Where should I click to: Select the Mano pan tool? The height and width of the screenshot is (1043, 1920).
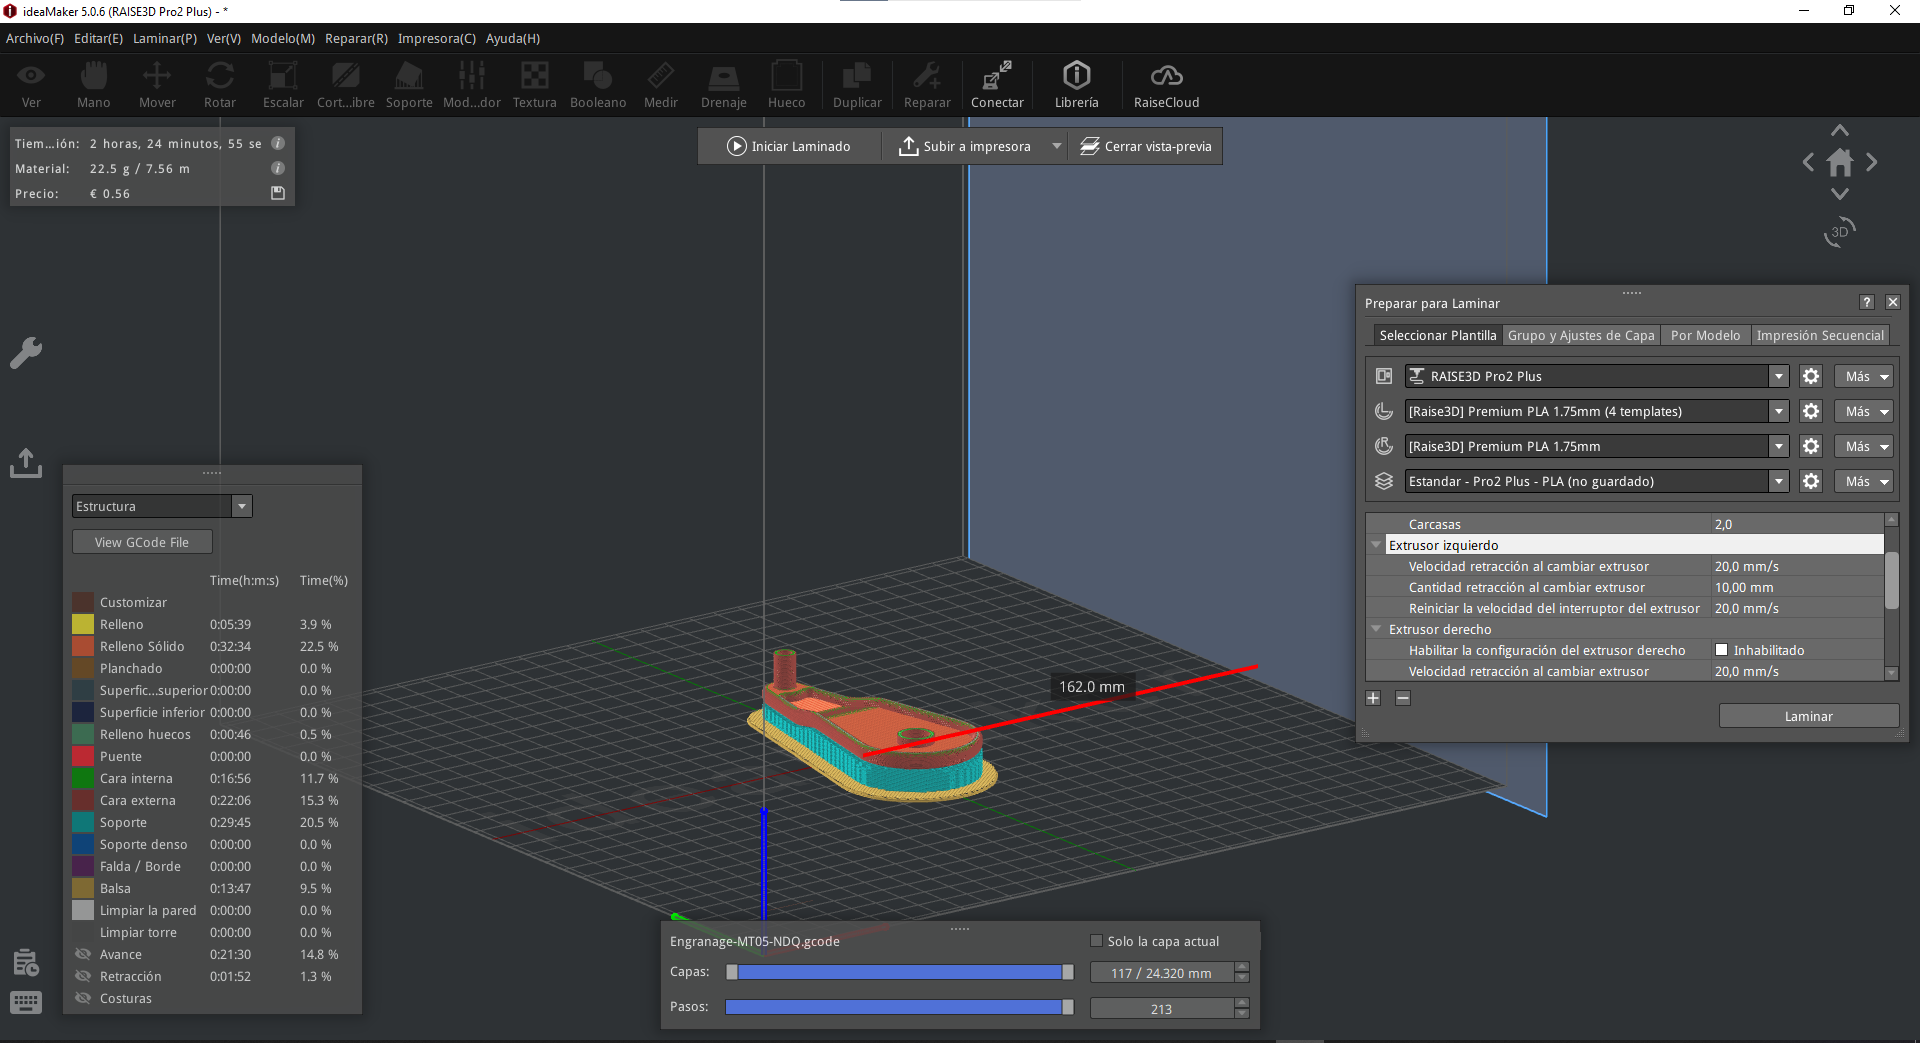pos(94,85)
